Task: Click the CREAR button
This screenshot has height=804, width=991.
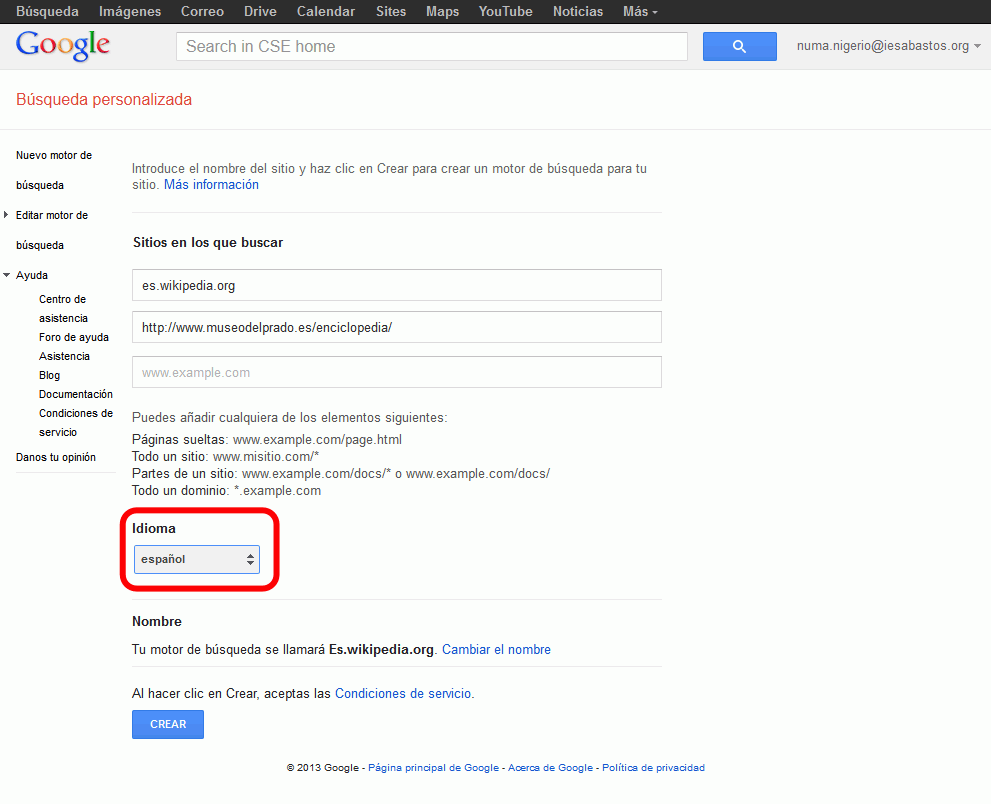Action: point(167,724)
